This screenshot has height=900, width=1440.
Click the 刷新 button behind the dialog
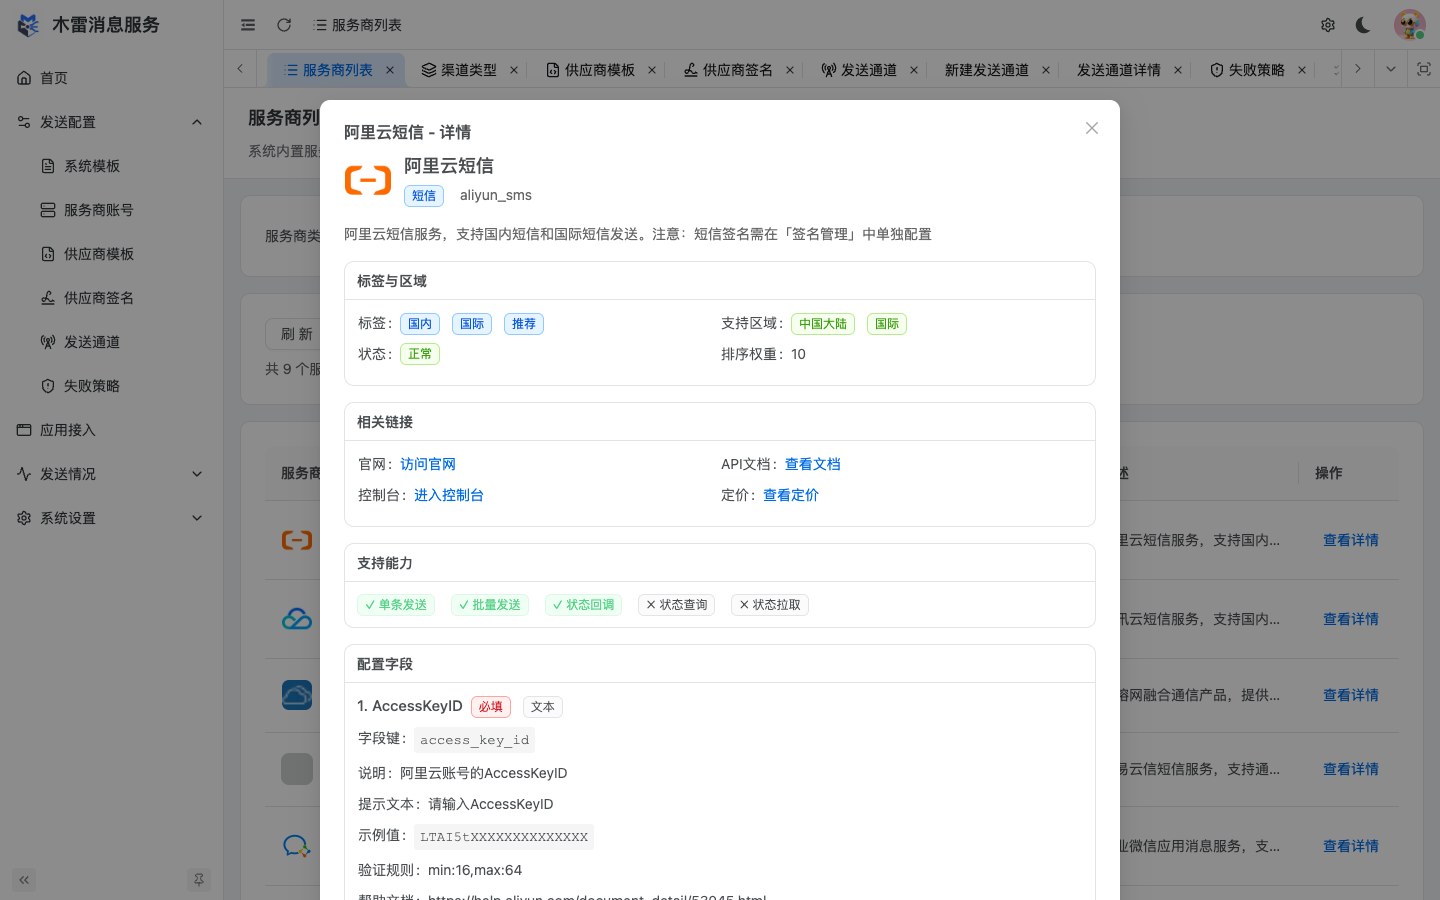click(297, 334)
